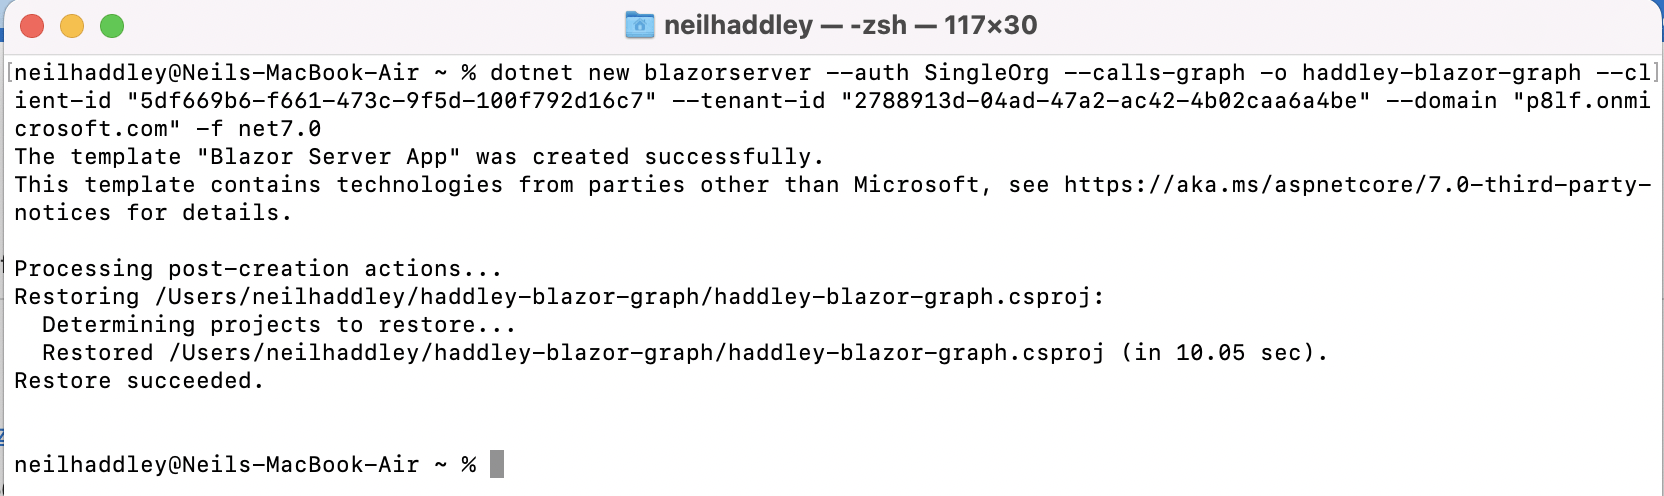
Task: Zoom the Terminal window with green button
Action: pyautogui.click(x=112, y=26)
